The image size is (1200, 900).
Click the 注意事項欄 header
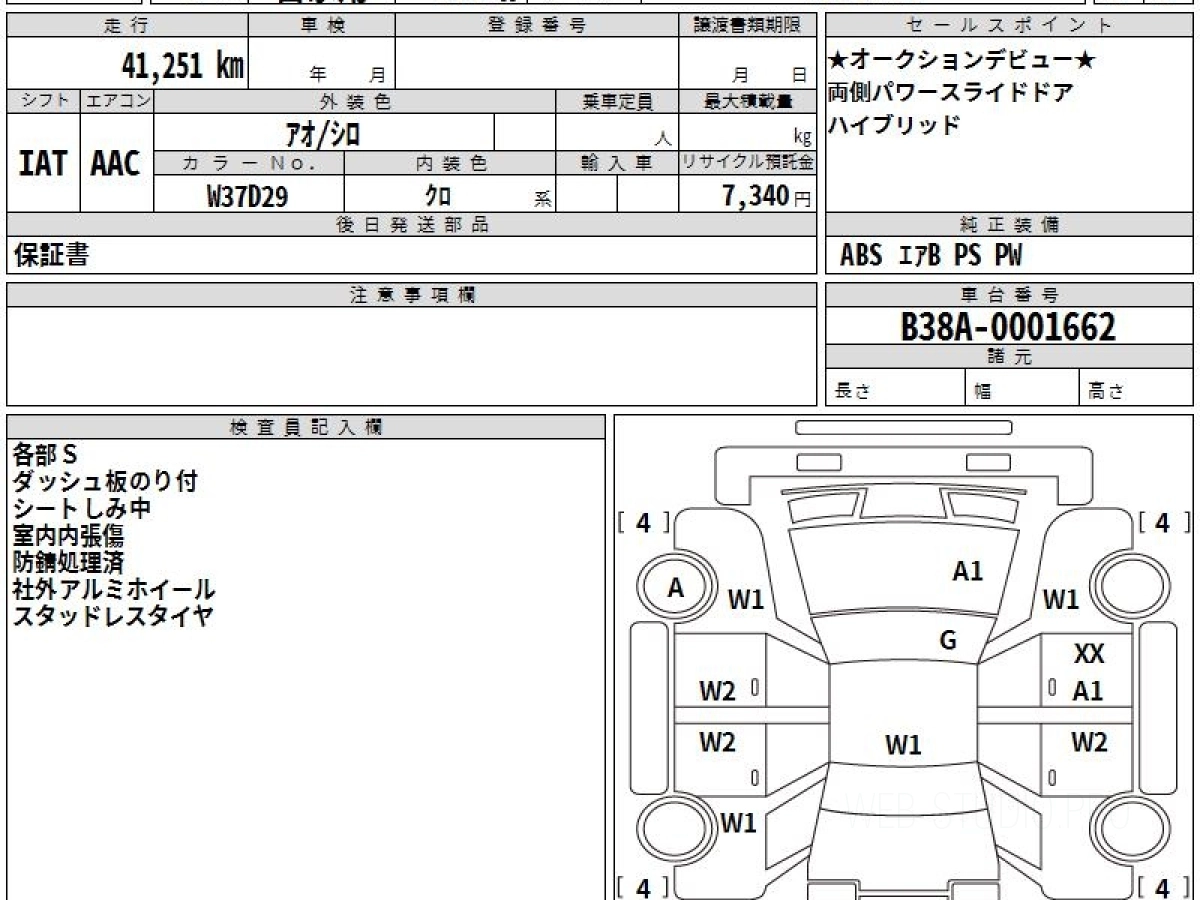[412, 295]
